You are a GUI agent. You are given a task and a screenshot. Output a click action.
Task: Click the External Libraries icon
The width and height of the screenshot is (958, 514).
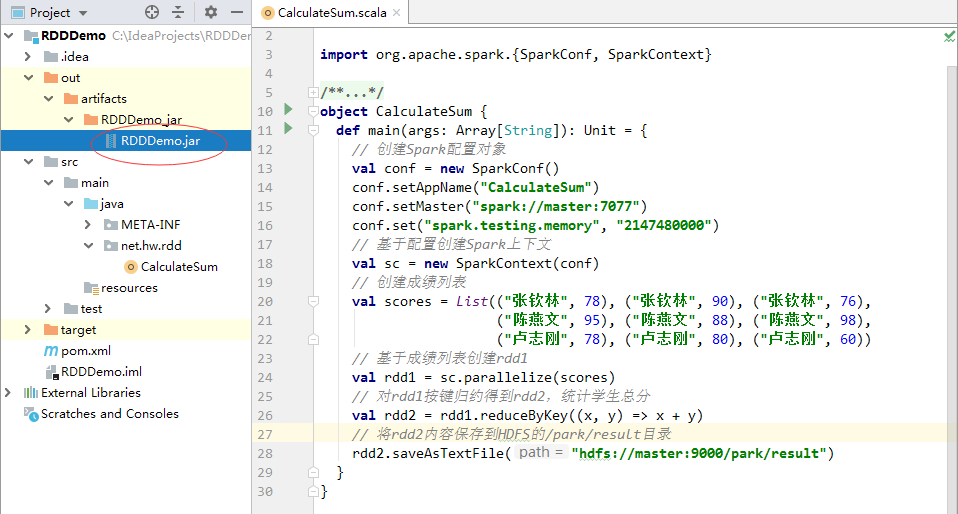31,392
